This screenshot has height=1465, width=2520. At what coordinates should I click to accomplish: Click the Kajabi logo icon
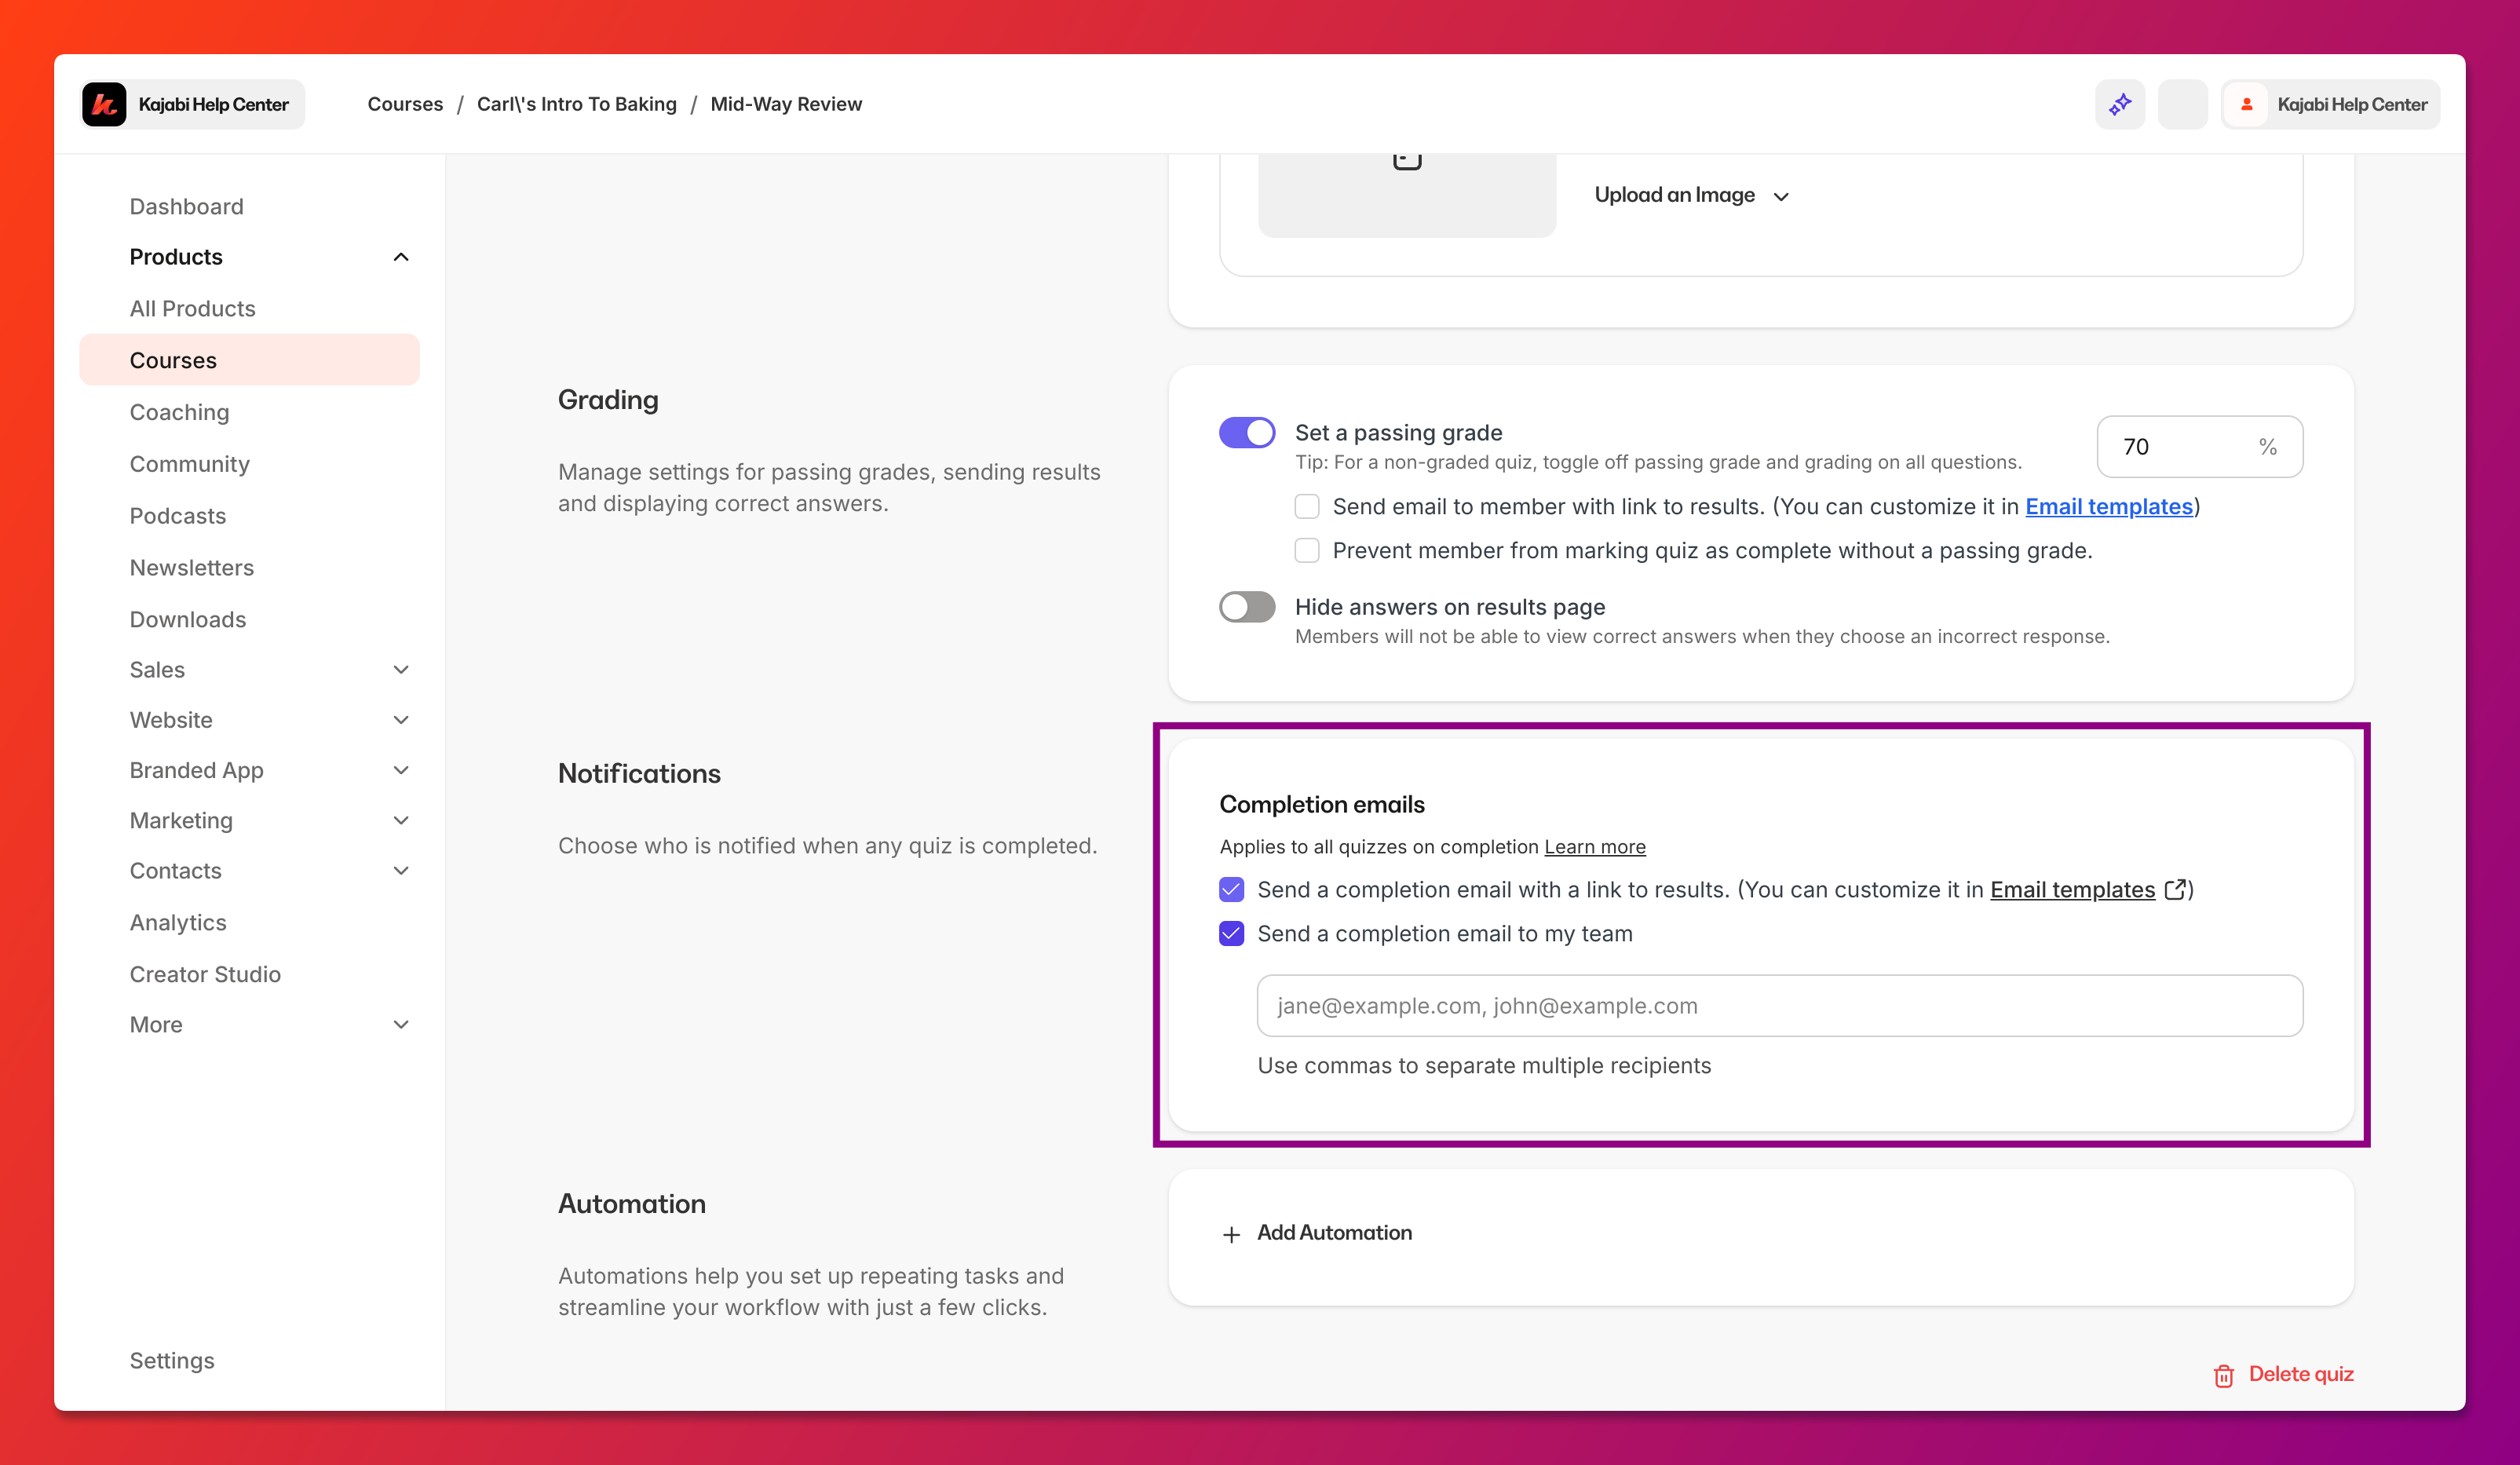pyautogui.click(x=104, y=104)
